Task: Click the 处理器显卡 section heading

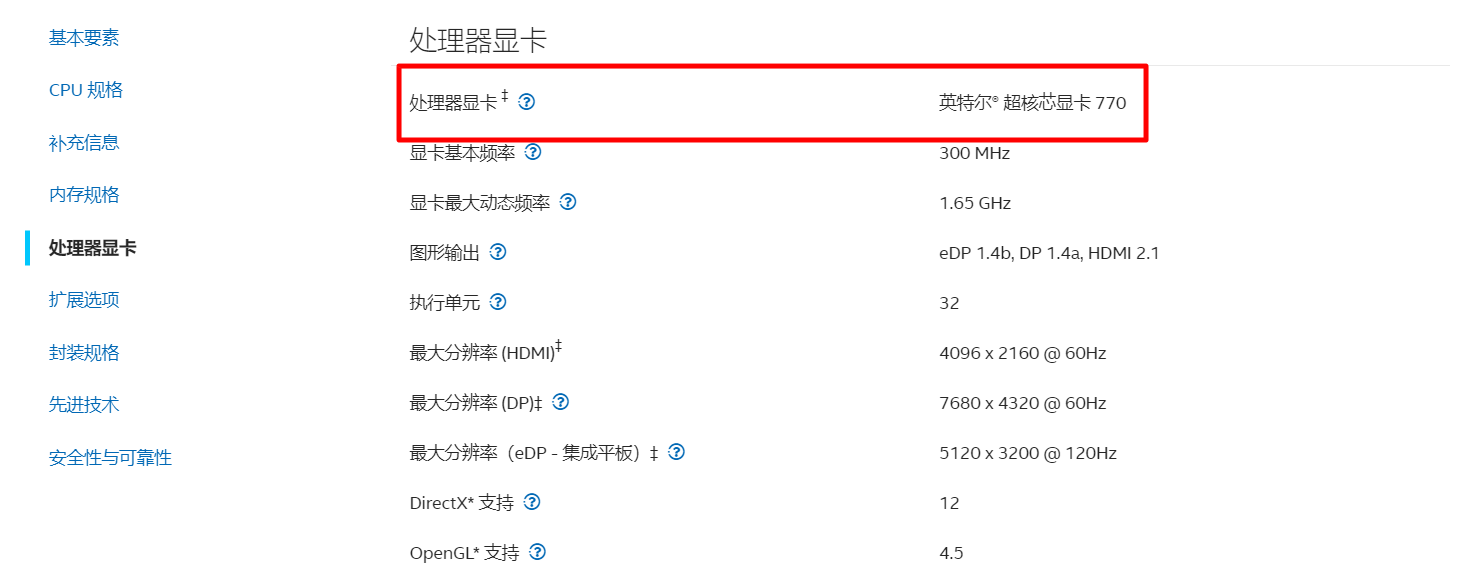Action: pos(478,41)
